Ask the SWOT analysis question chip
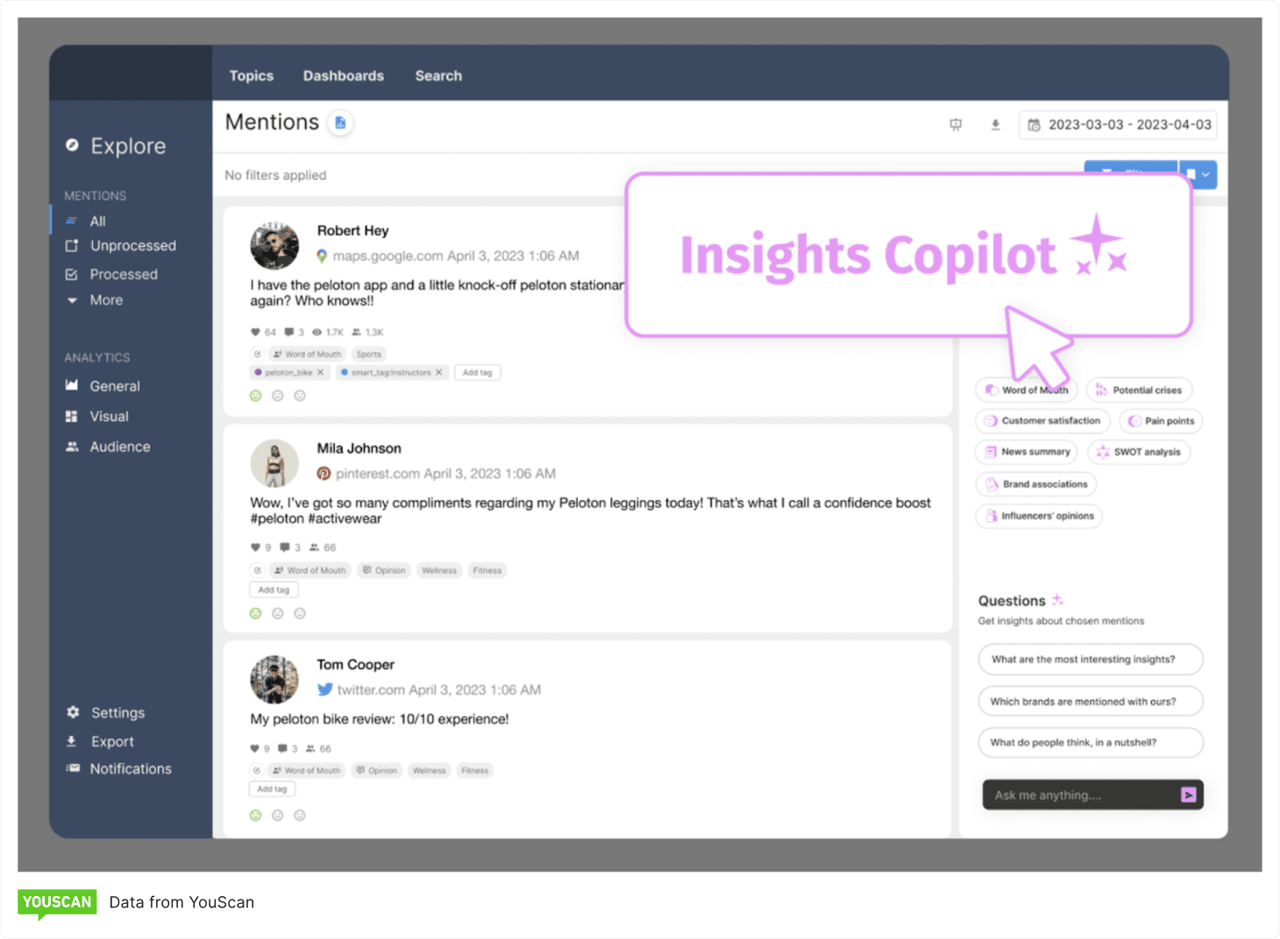The width and height of the screenshot is (1280, 939). click(1139, 452)
